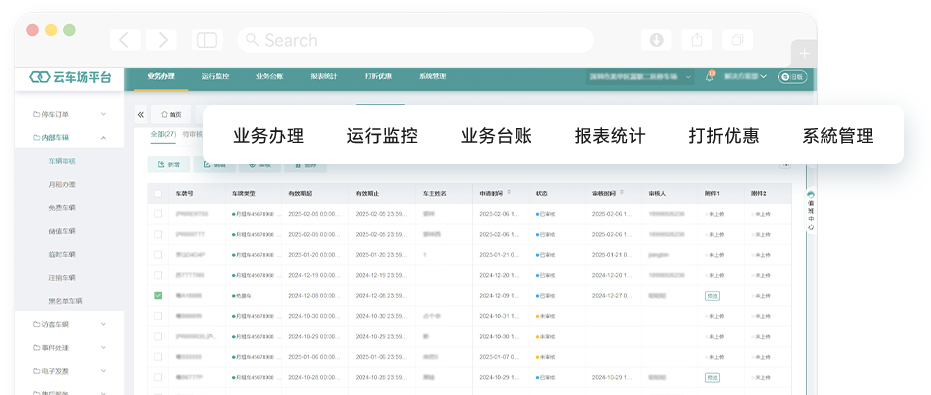Open the browser new tab plus
This screenshot has height=395, width=931.
point(805,53)
